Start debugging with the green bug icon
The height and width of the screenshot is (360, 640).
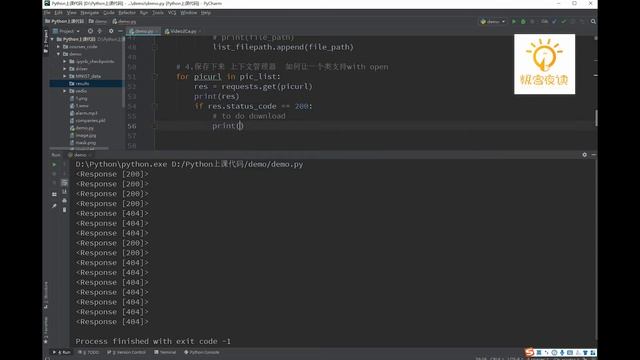(523, 21)
